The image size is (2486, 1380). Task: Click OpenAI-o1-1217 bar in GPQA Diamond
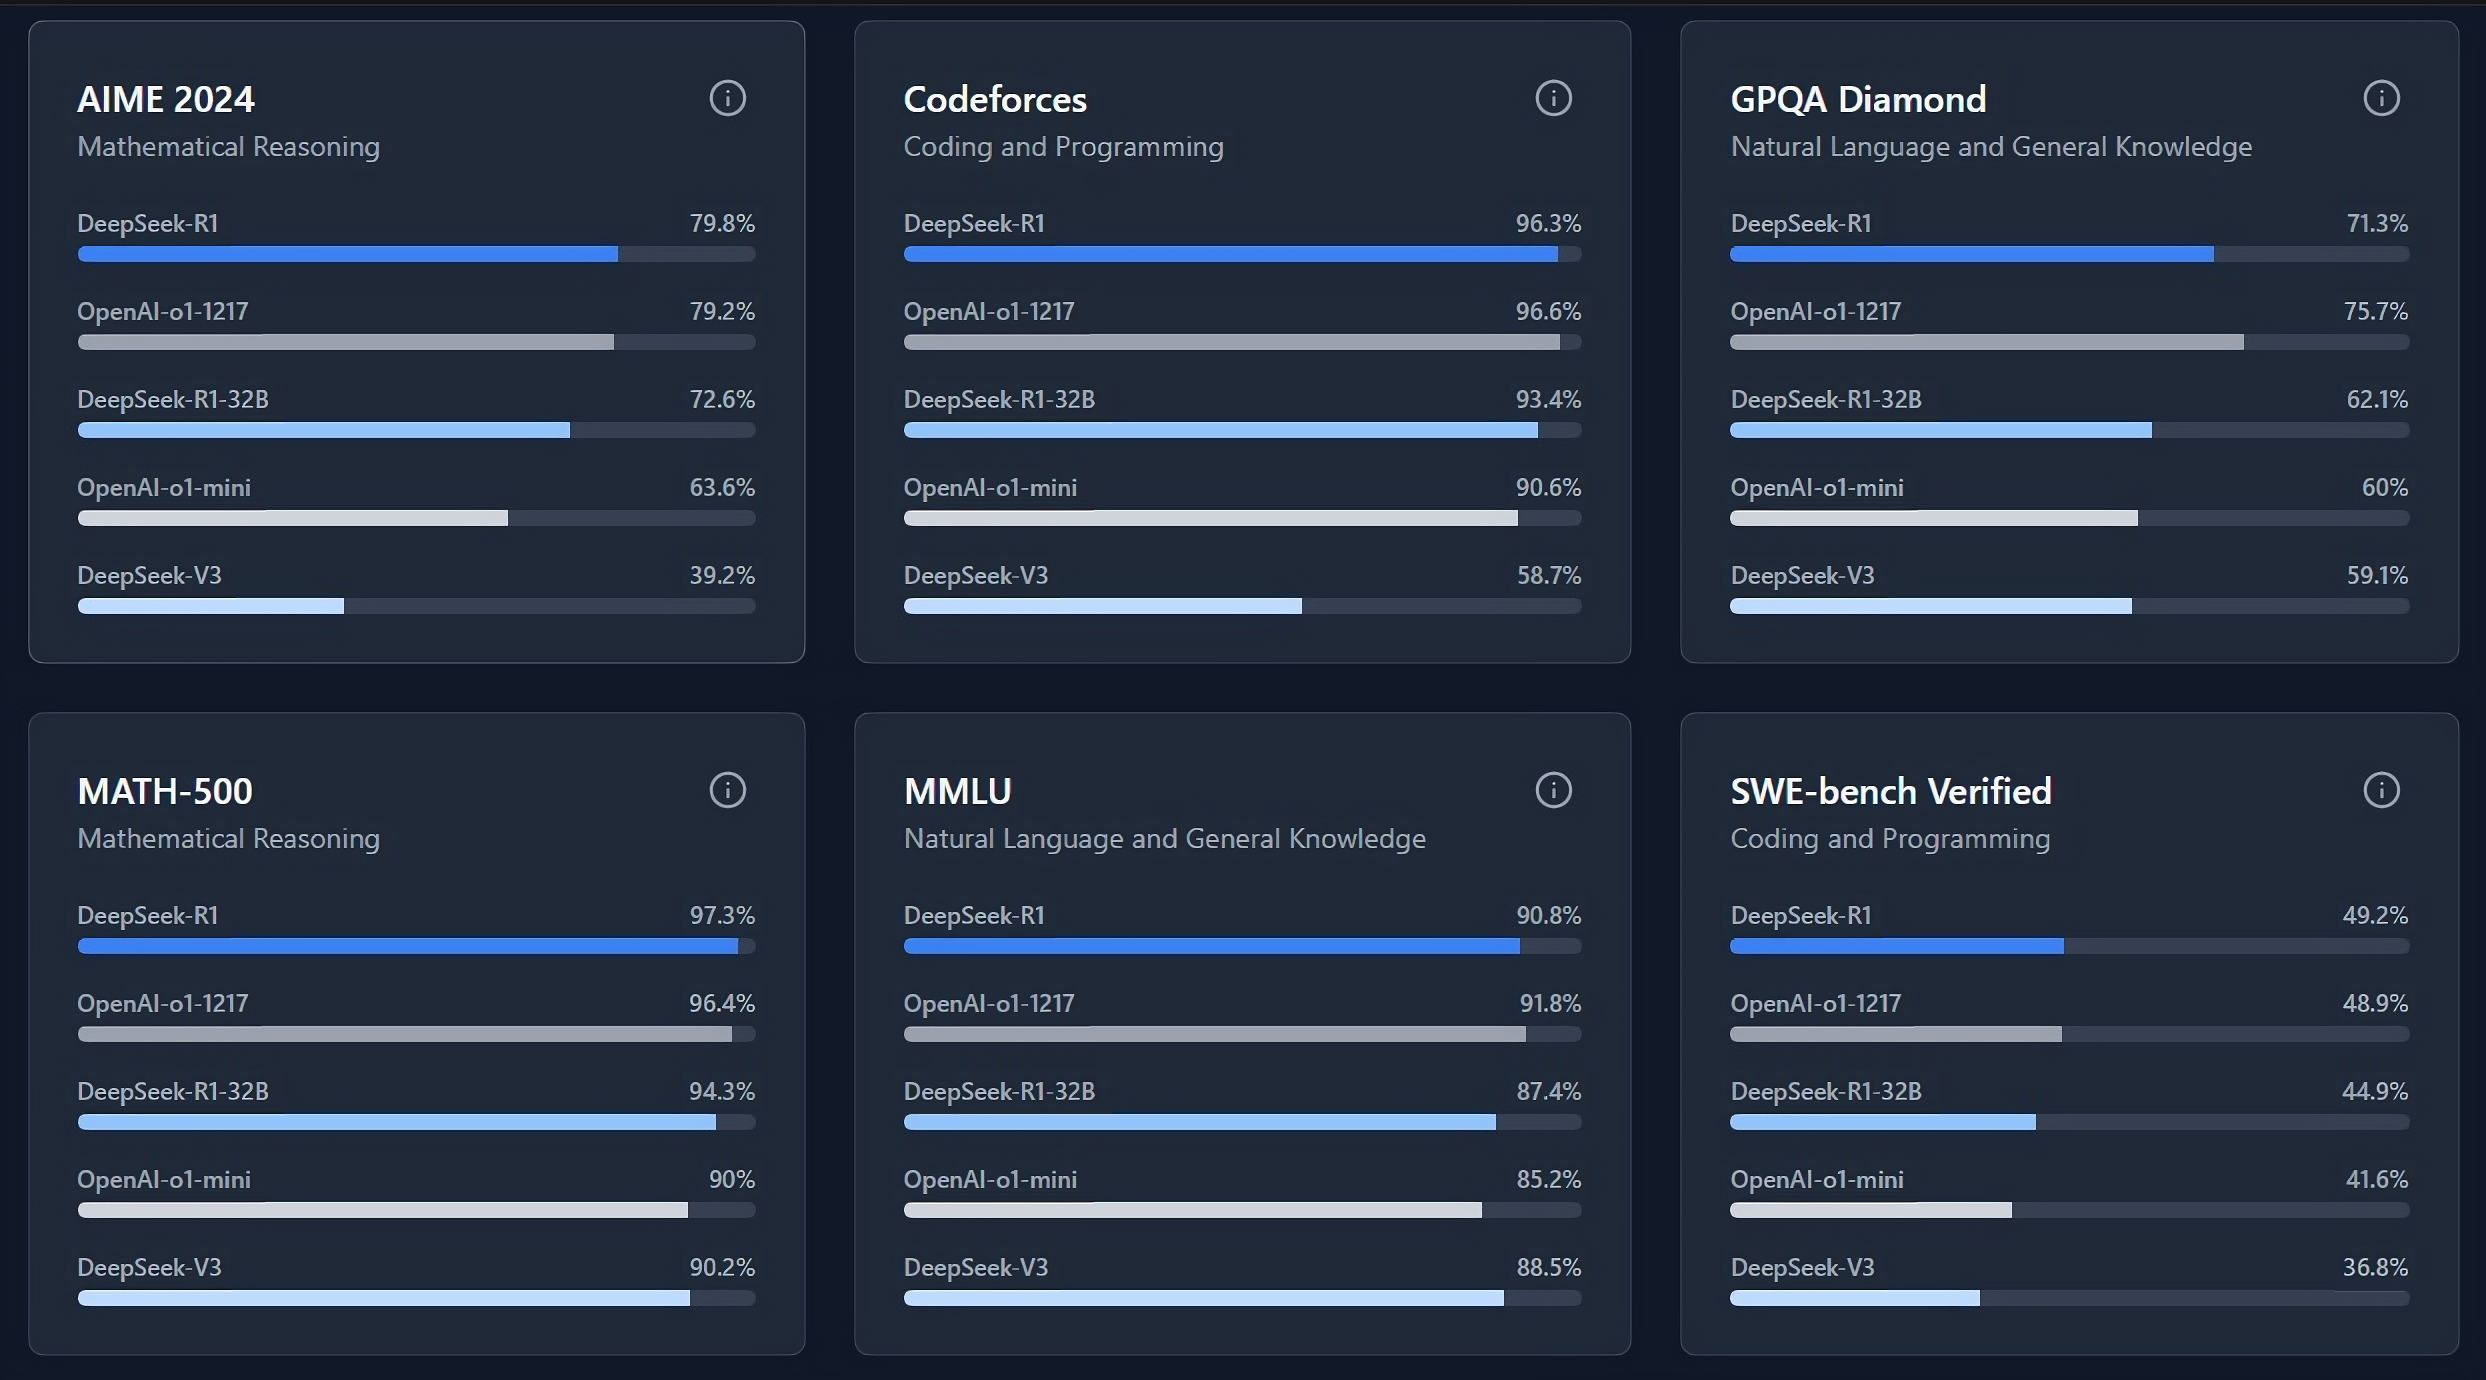click(x=2069, y=342)
